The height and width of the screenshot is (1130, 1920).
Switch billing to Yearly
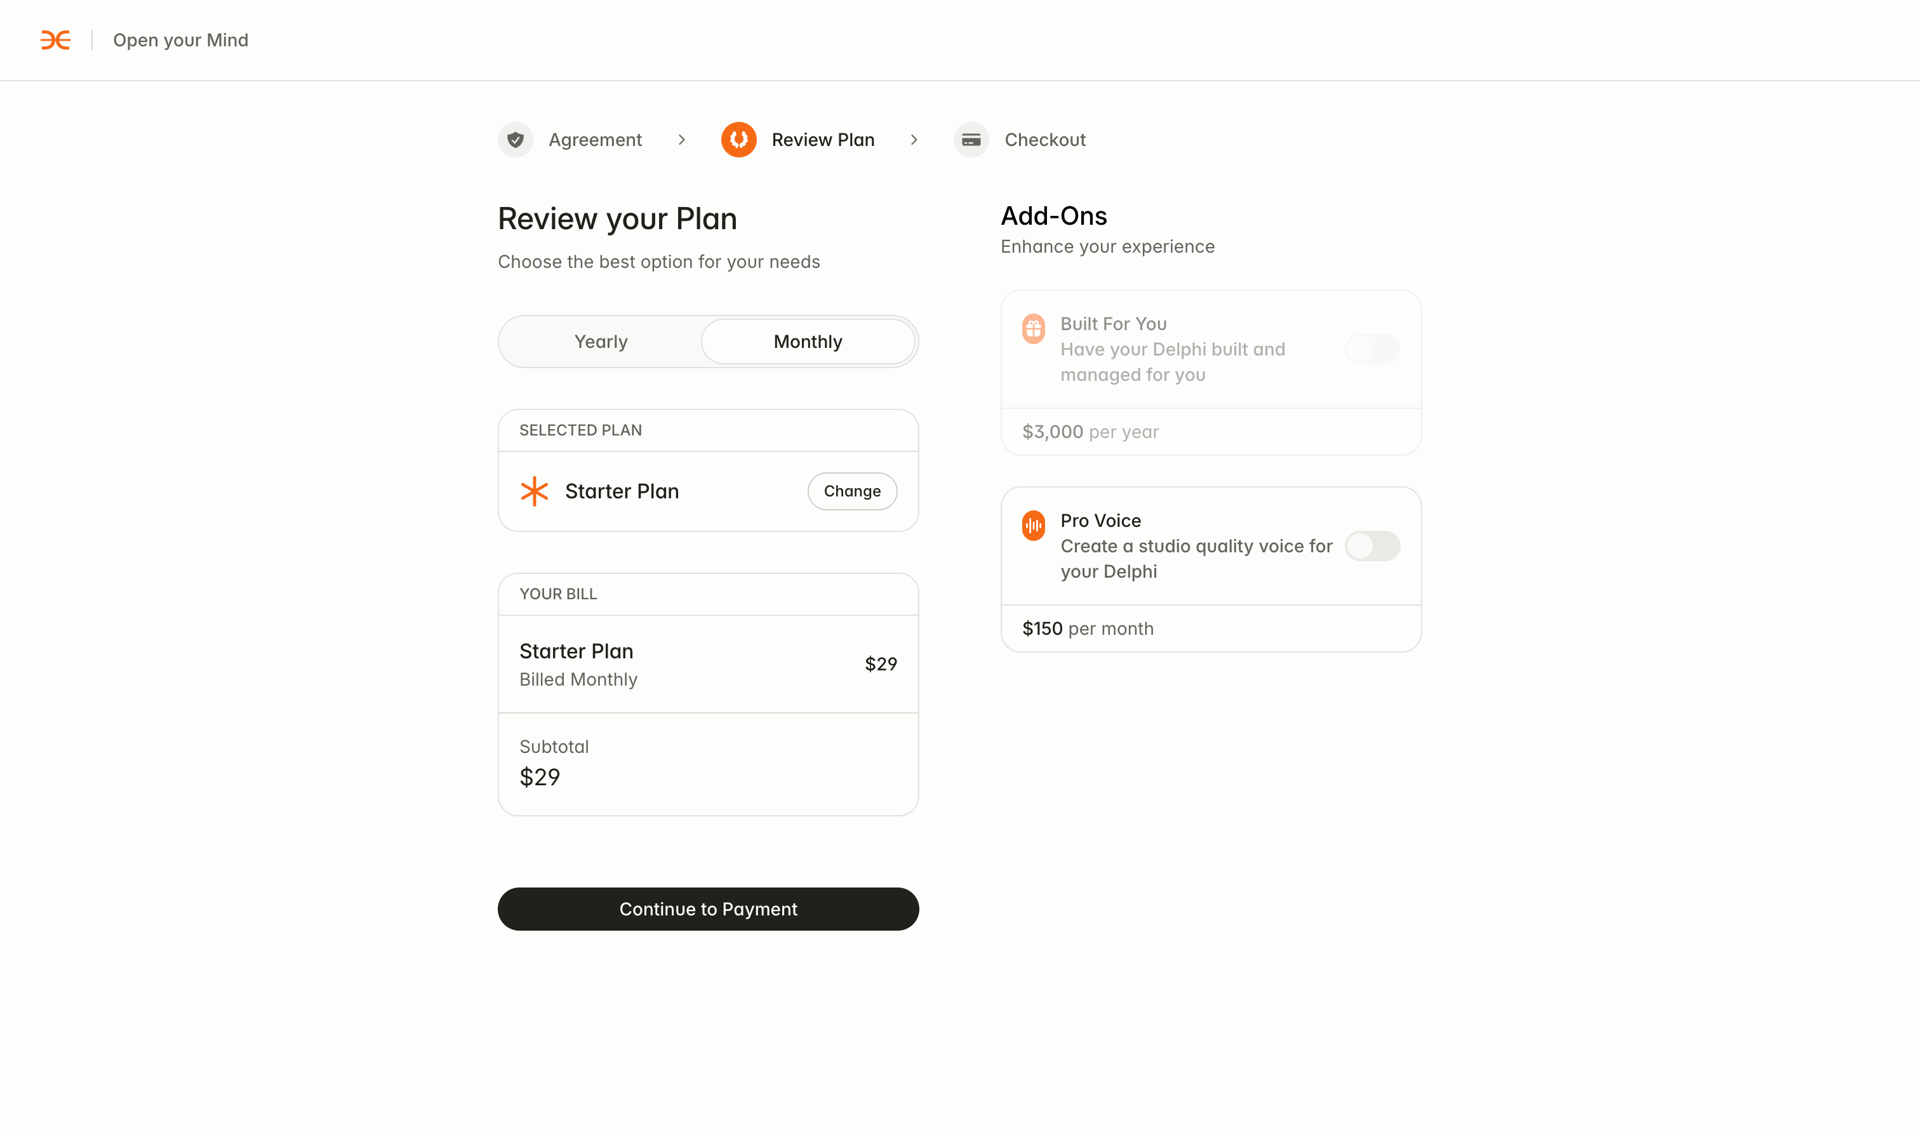[600, 341]
